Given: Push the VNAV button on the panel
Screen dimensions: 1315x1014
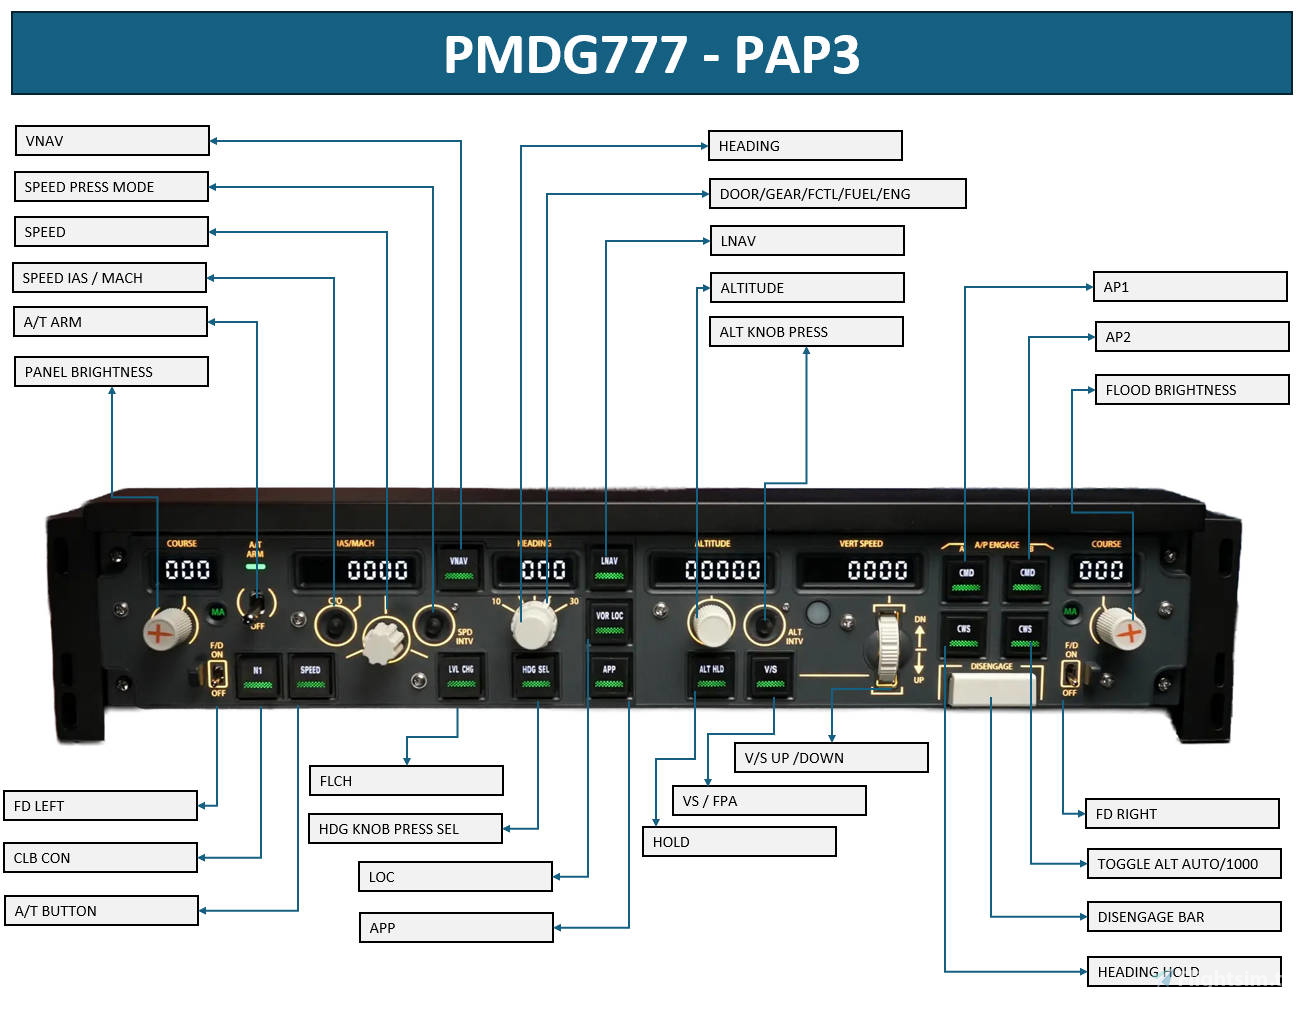Looking at the screenshot, I should point(459,568).
